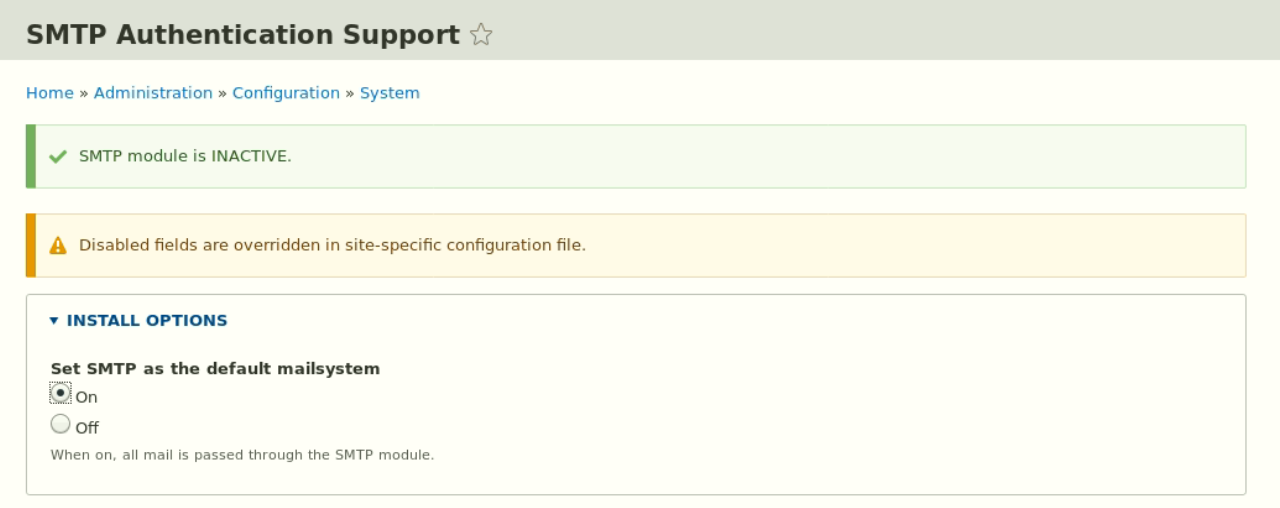Click empty space in the green status box
The width and height of the screenshot is (1280, 508).
(x=760, y=157)
